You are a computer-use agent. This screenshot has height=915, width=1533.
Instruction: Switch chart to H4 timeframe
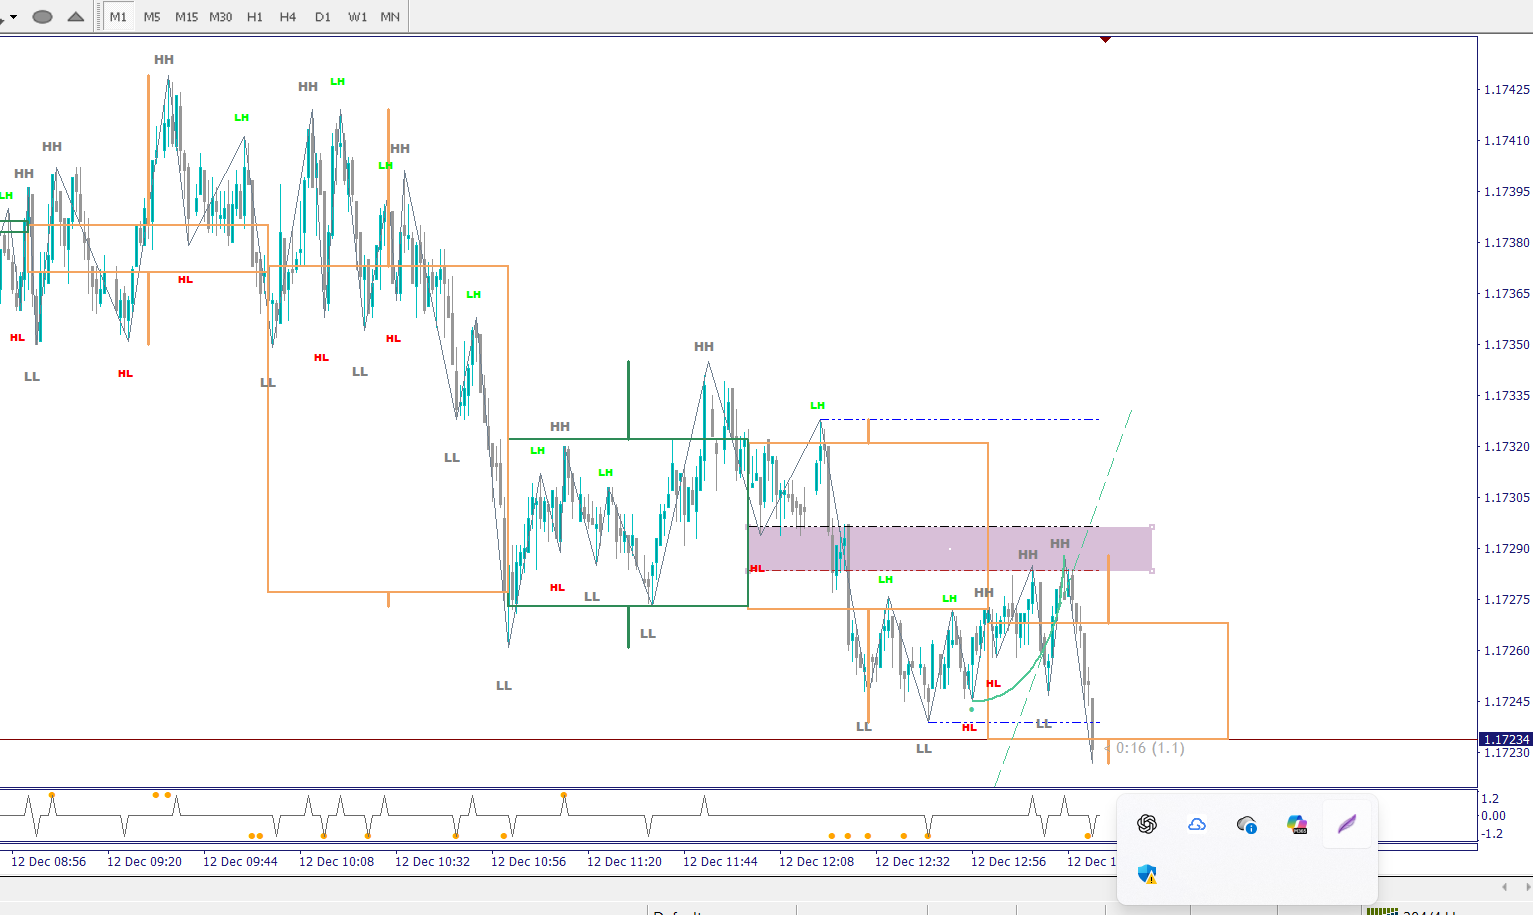click(x=288, y=17)
